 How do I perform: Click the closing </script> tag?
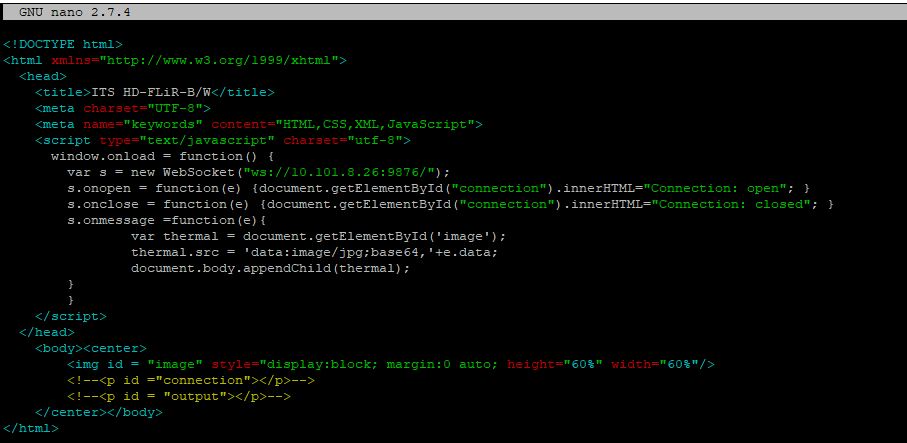pyautogui.click(x=71, y=316)
